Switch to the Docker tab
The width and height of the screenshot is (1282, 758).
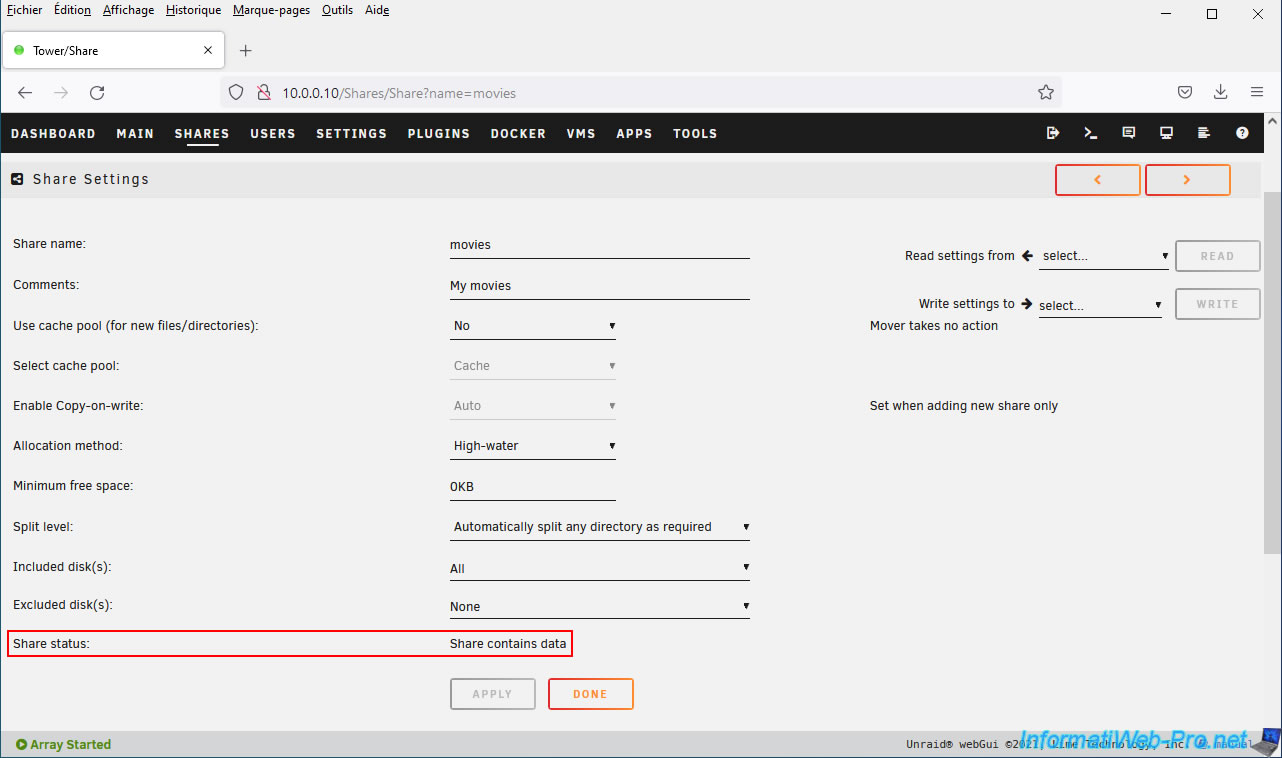click(x=518, y=134)
